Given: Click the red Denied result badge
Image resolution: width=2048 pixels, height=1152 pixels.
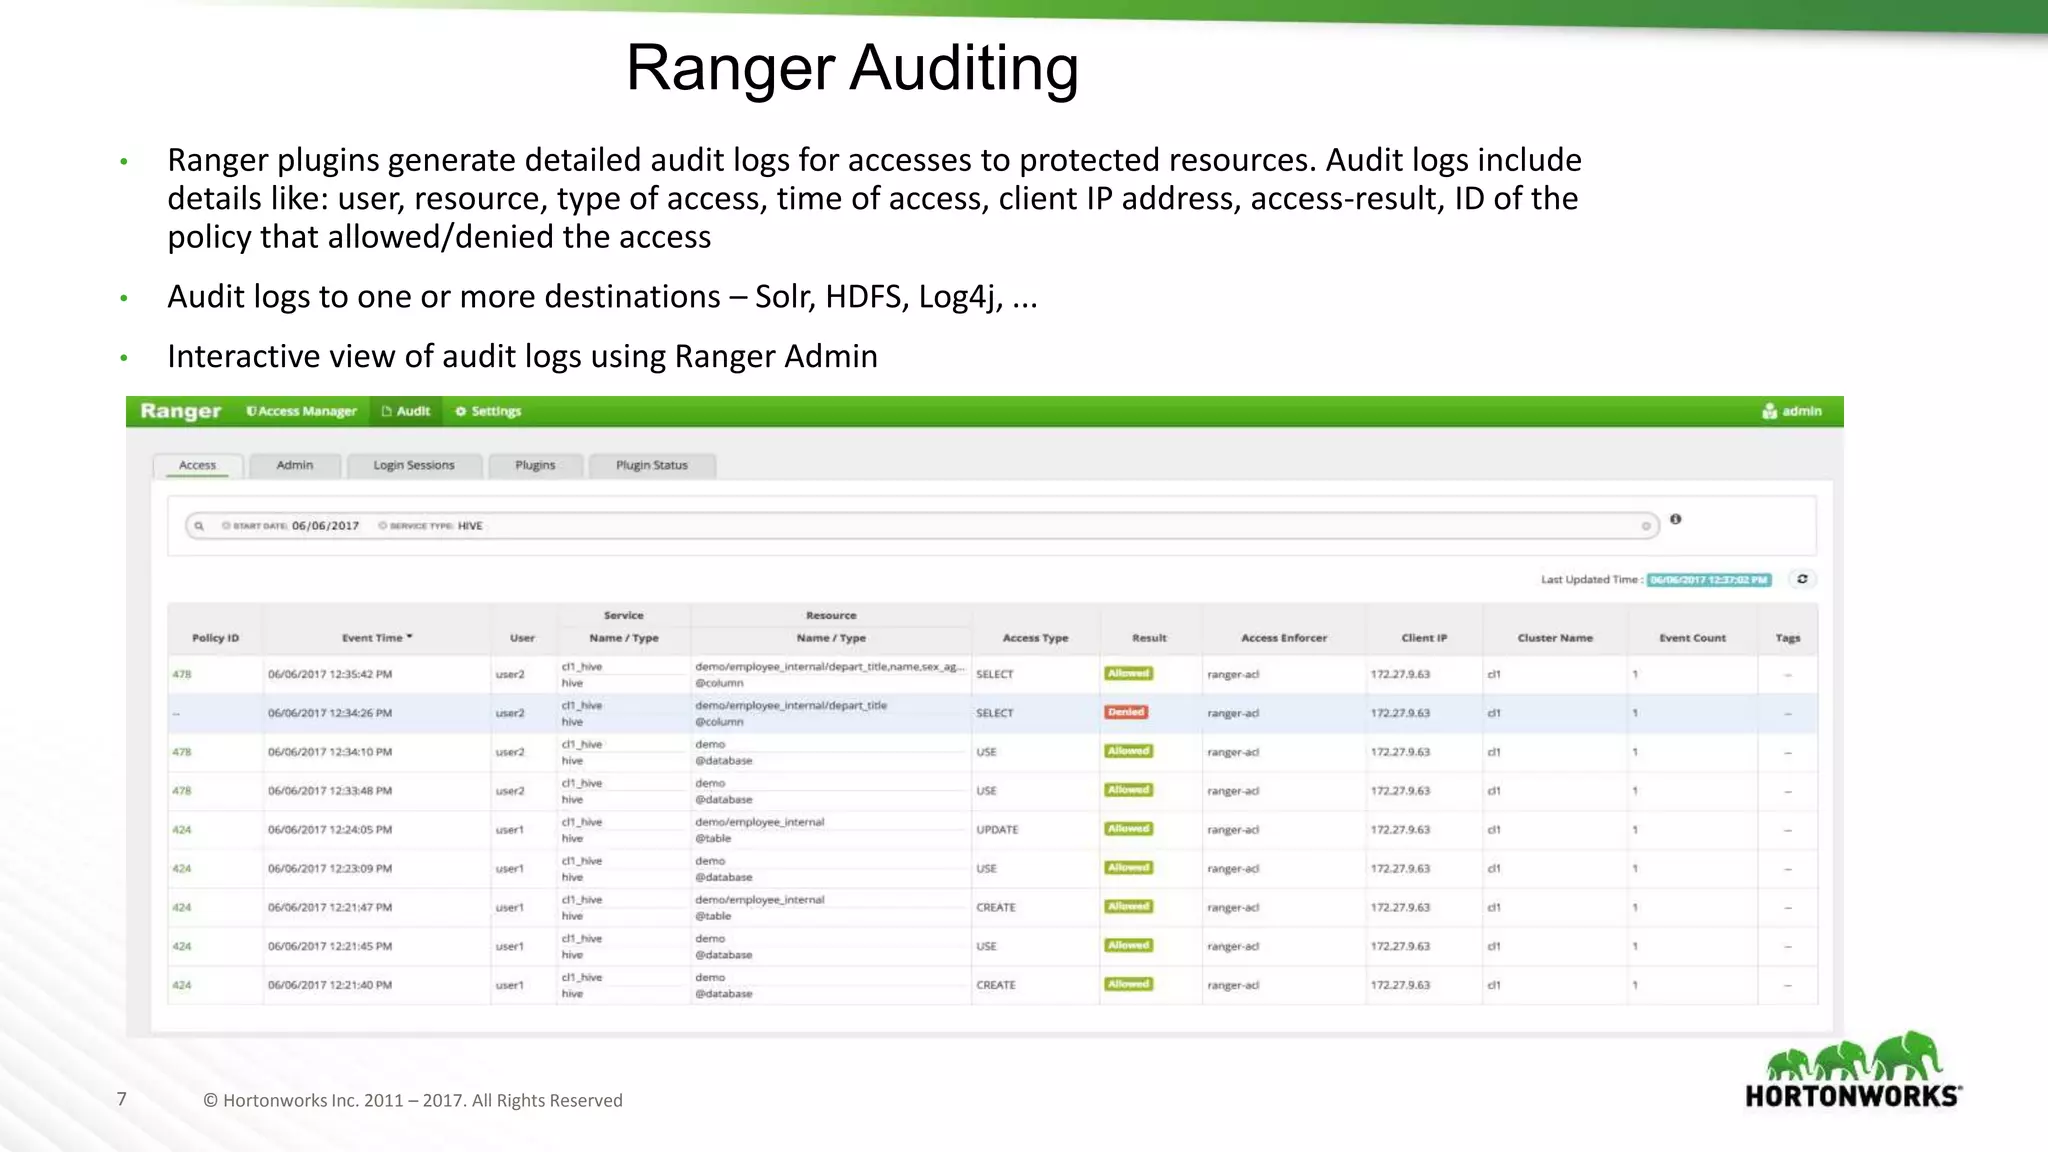Looking at the screenshot, I should (x=1126, y=712).
